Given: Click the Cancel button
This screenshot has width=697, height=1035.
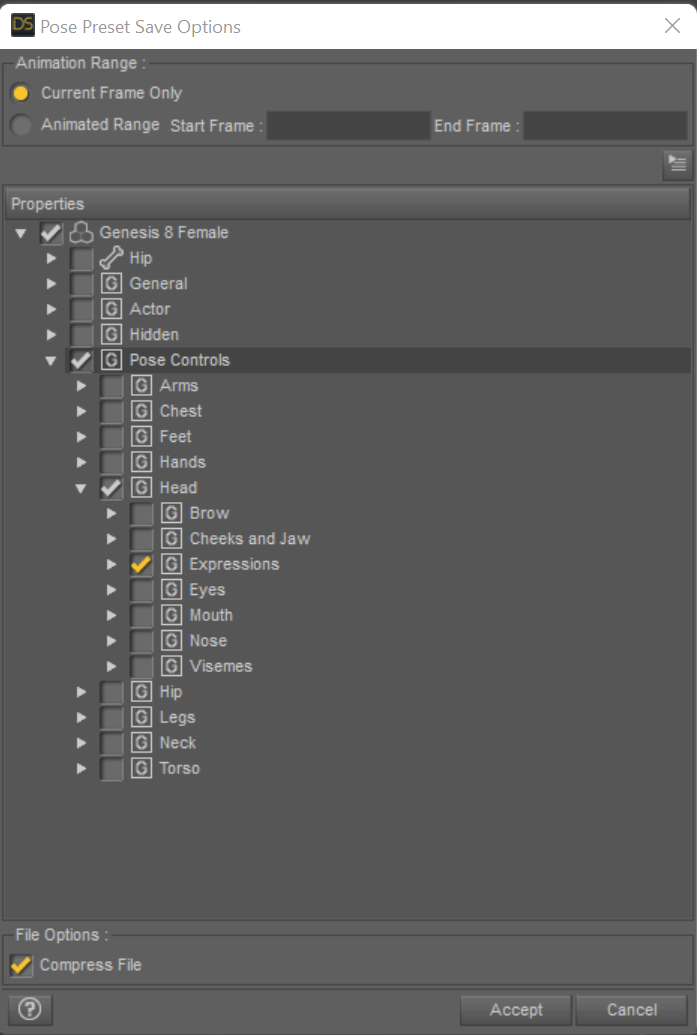Looking at the screenshot, I should point(632,1009).
